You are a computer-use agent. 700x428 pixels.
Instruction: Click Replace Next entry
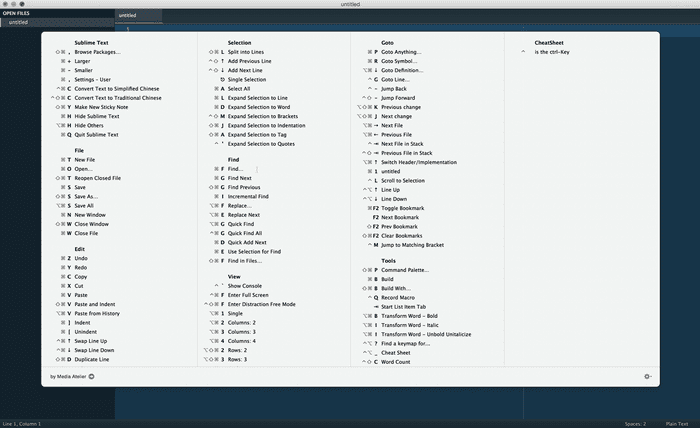tap(244, 215)
